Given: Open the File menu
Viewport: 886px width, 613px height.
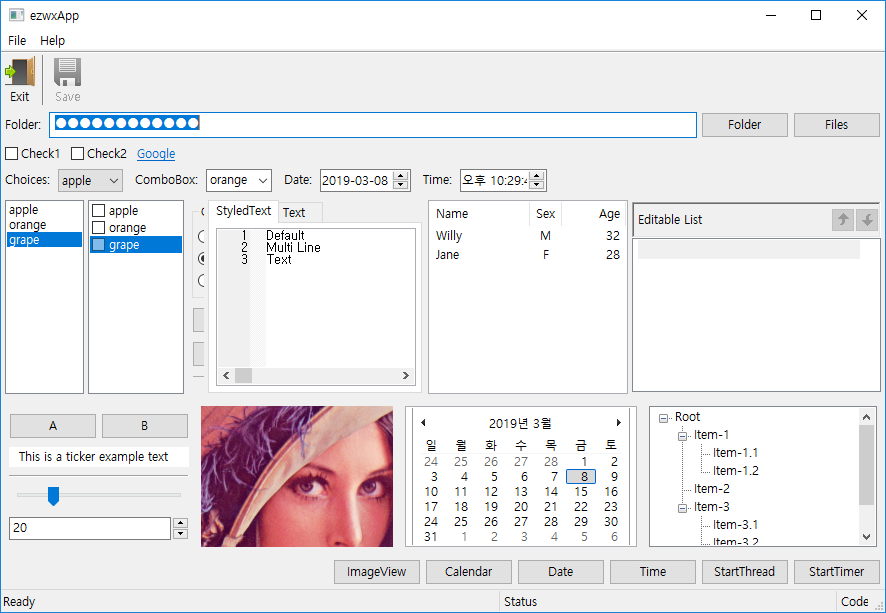Looking at the screenshot, I should coord(17,41).
